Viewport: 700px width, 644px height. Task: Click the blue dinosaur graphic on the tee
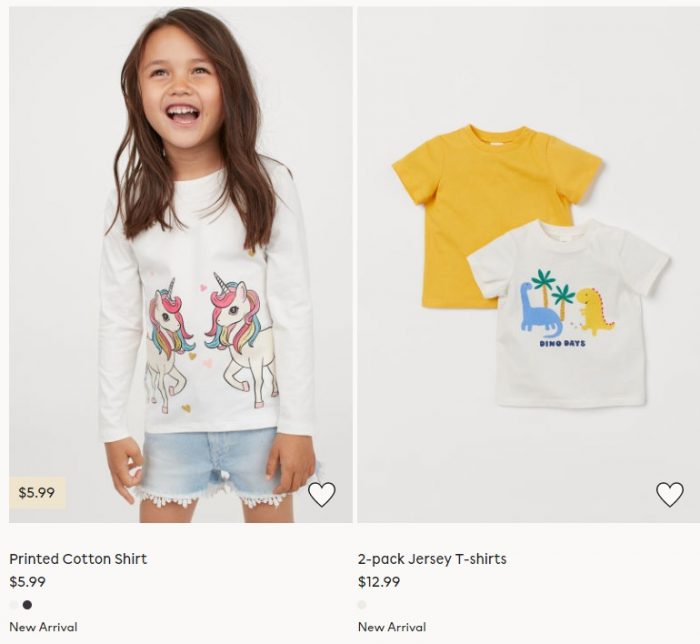pyautogui.click(x=539, y=312)
